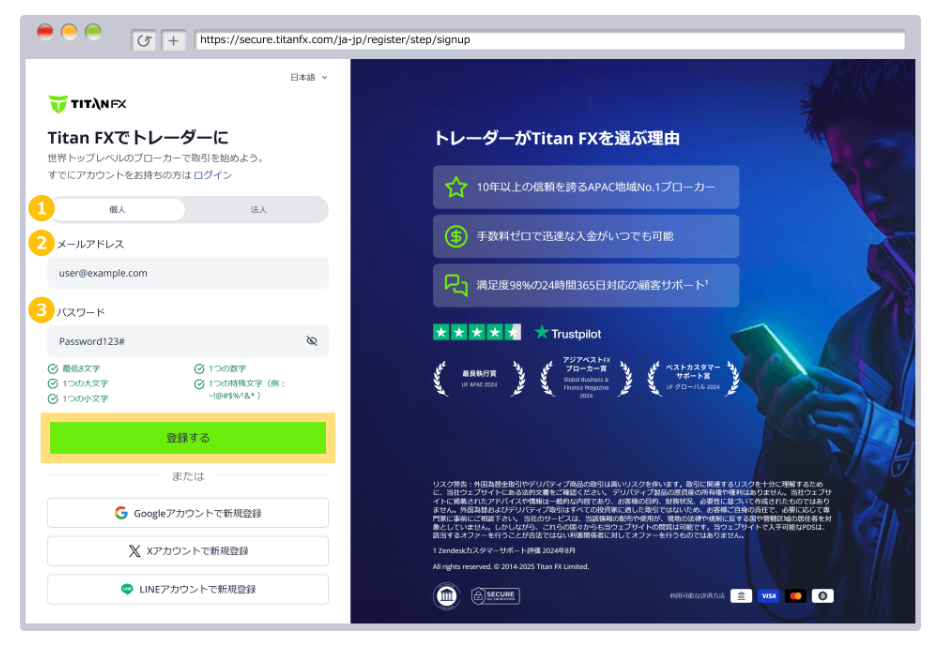Open a new tab with plus icon
946x656 pixels.
173,40
